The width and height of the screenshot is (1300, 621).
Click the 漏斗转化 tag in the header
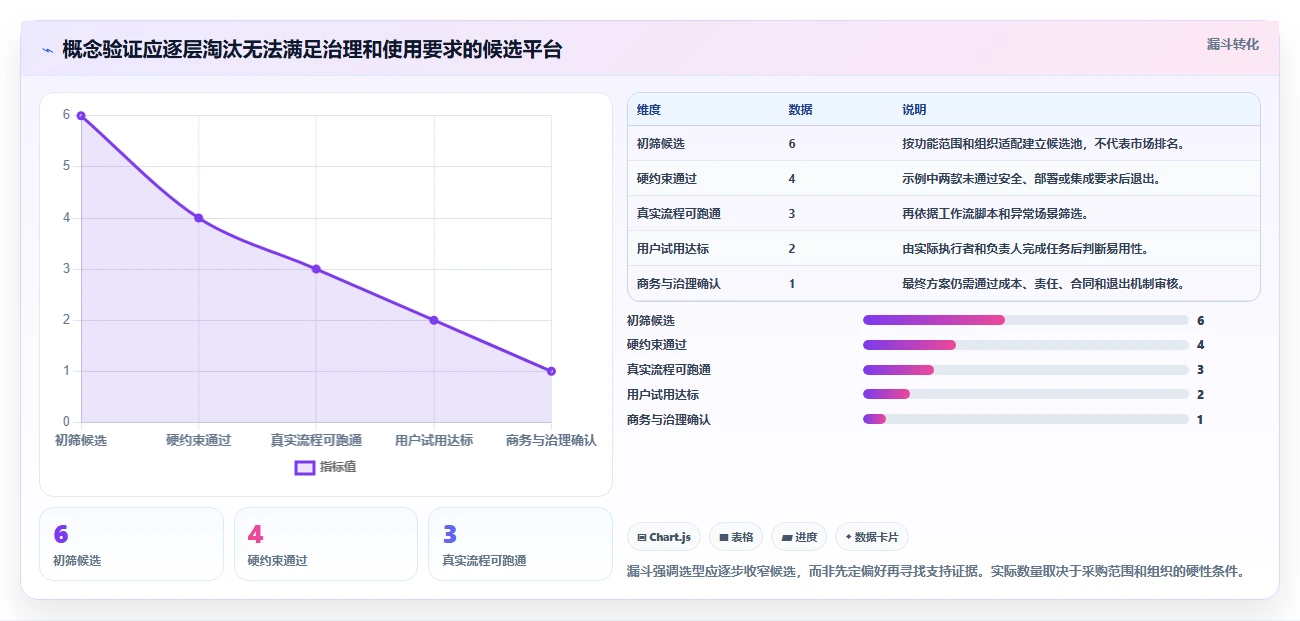point(1232,44)
